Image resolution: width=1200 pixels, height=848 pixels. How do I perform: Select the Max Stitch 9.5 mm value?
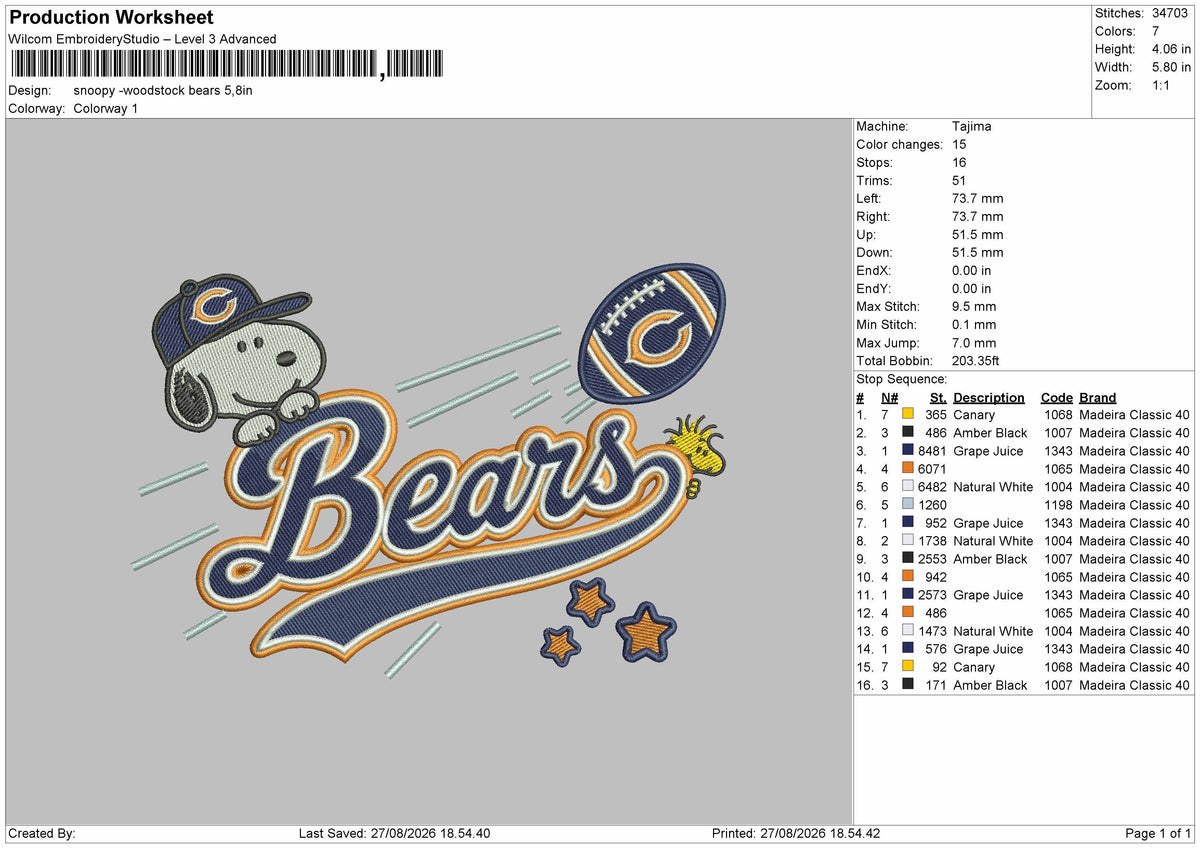[972, 307]
